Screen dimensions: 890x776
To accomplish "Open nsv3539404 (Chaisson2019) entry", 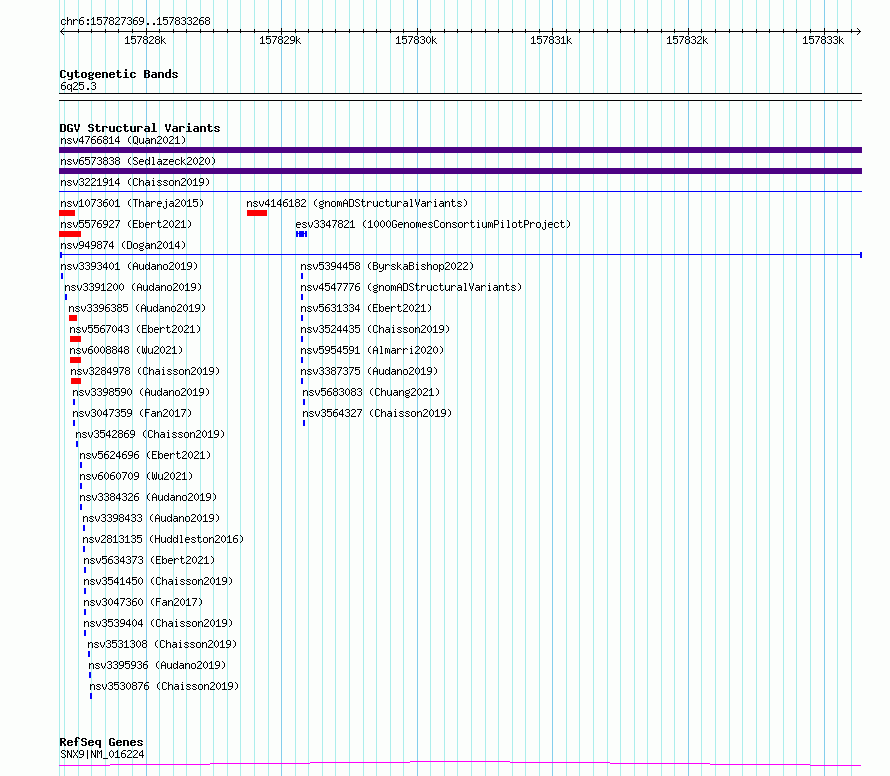I will click(x=158, y=623).
